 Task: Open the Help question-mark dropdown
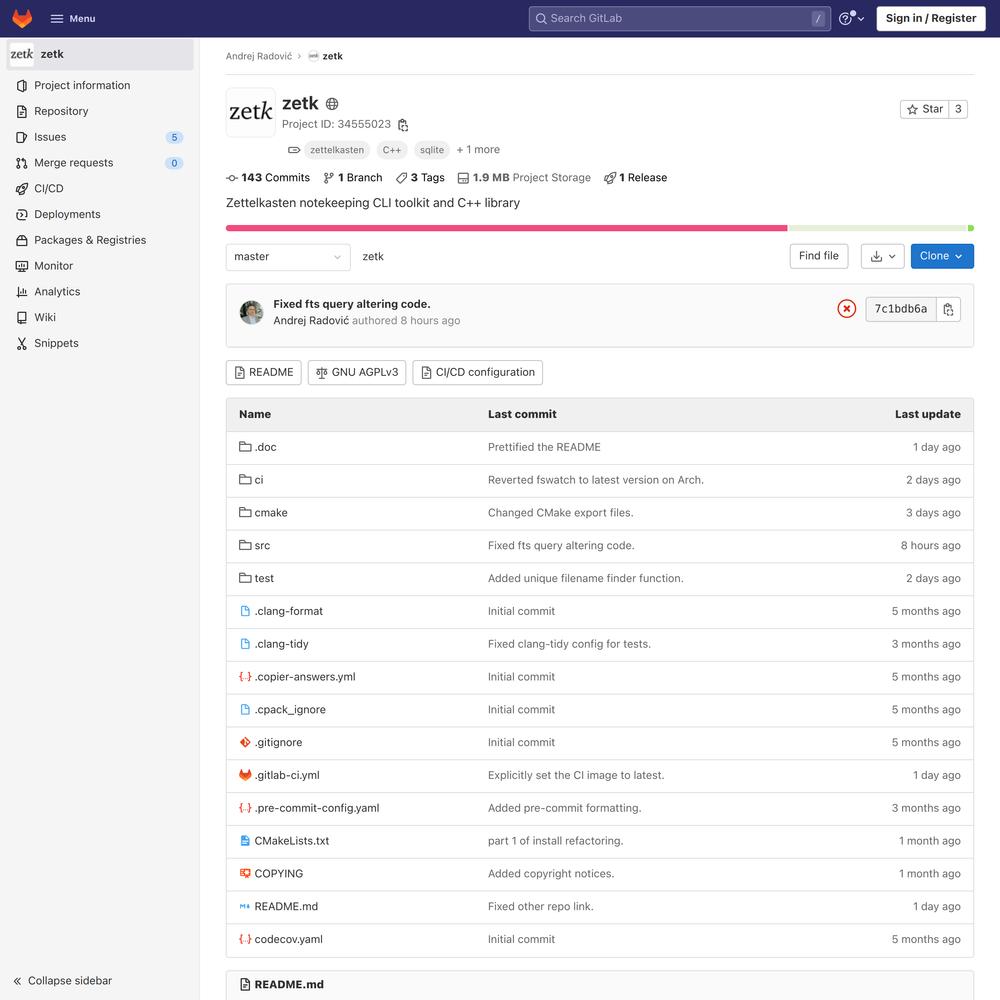[x=851, y=18]
